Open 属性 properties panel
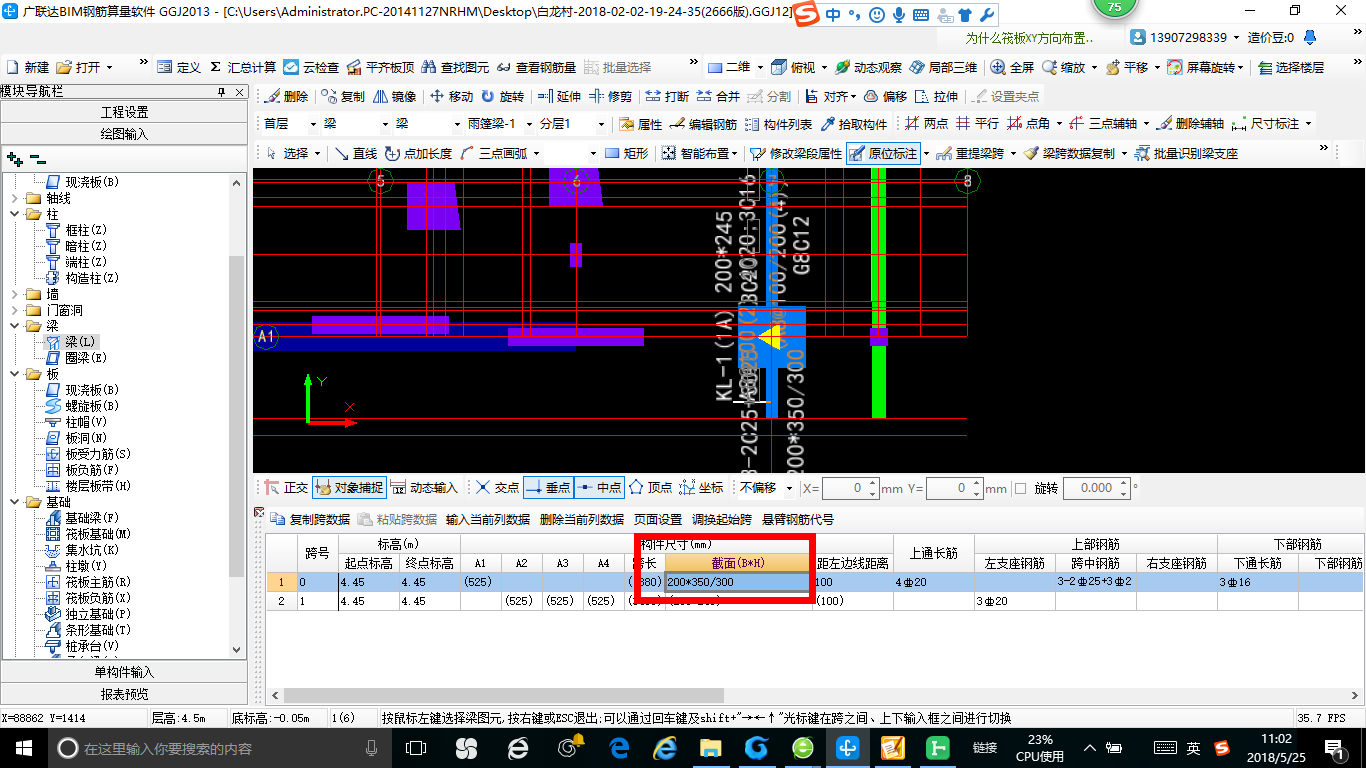1366x768 pixels. pos(641,124)
